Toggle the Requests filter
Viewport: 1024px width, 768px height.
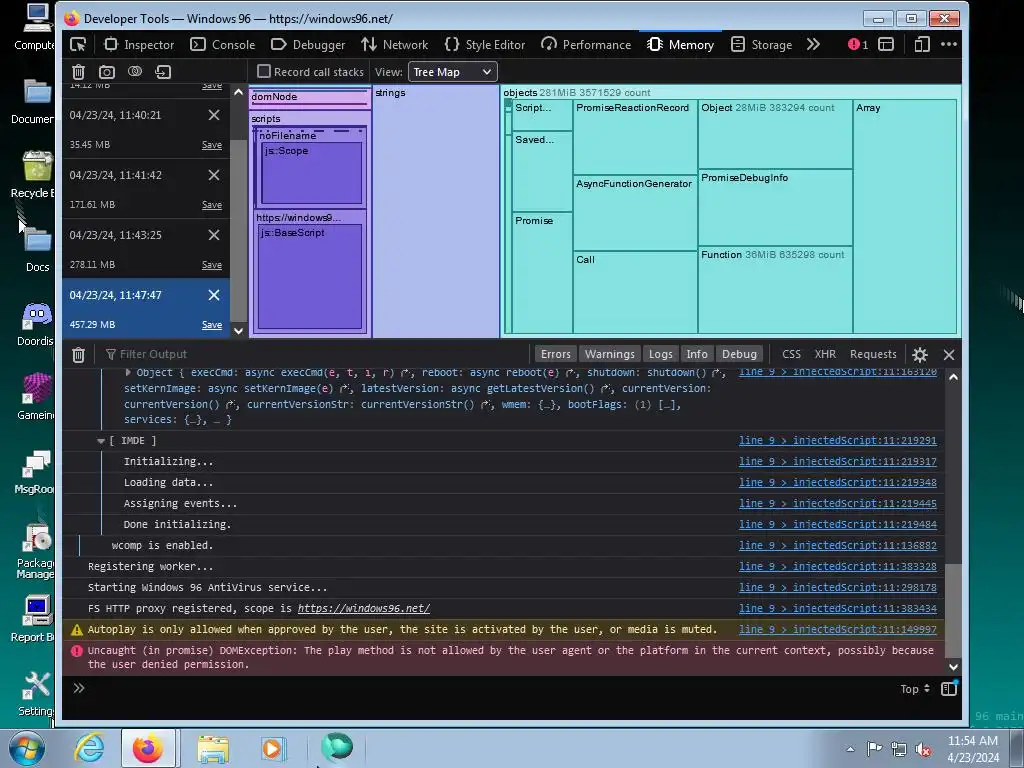(873, 354)
